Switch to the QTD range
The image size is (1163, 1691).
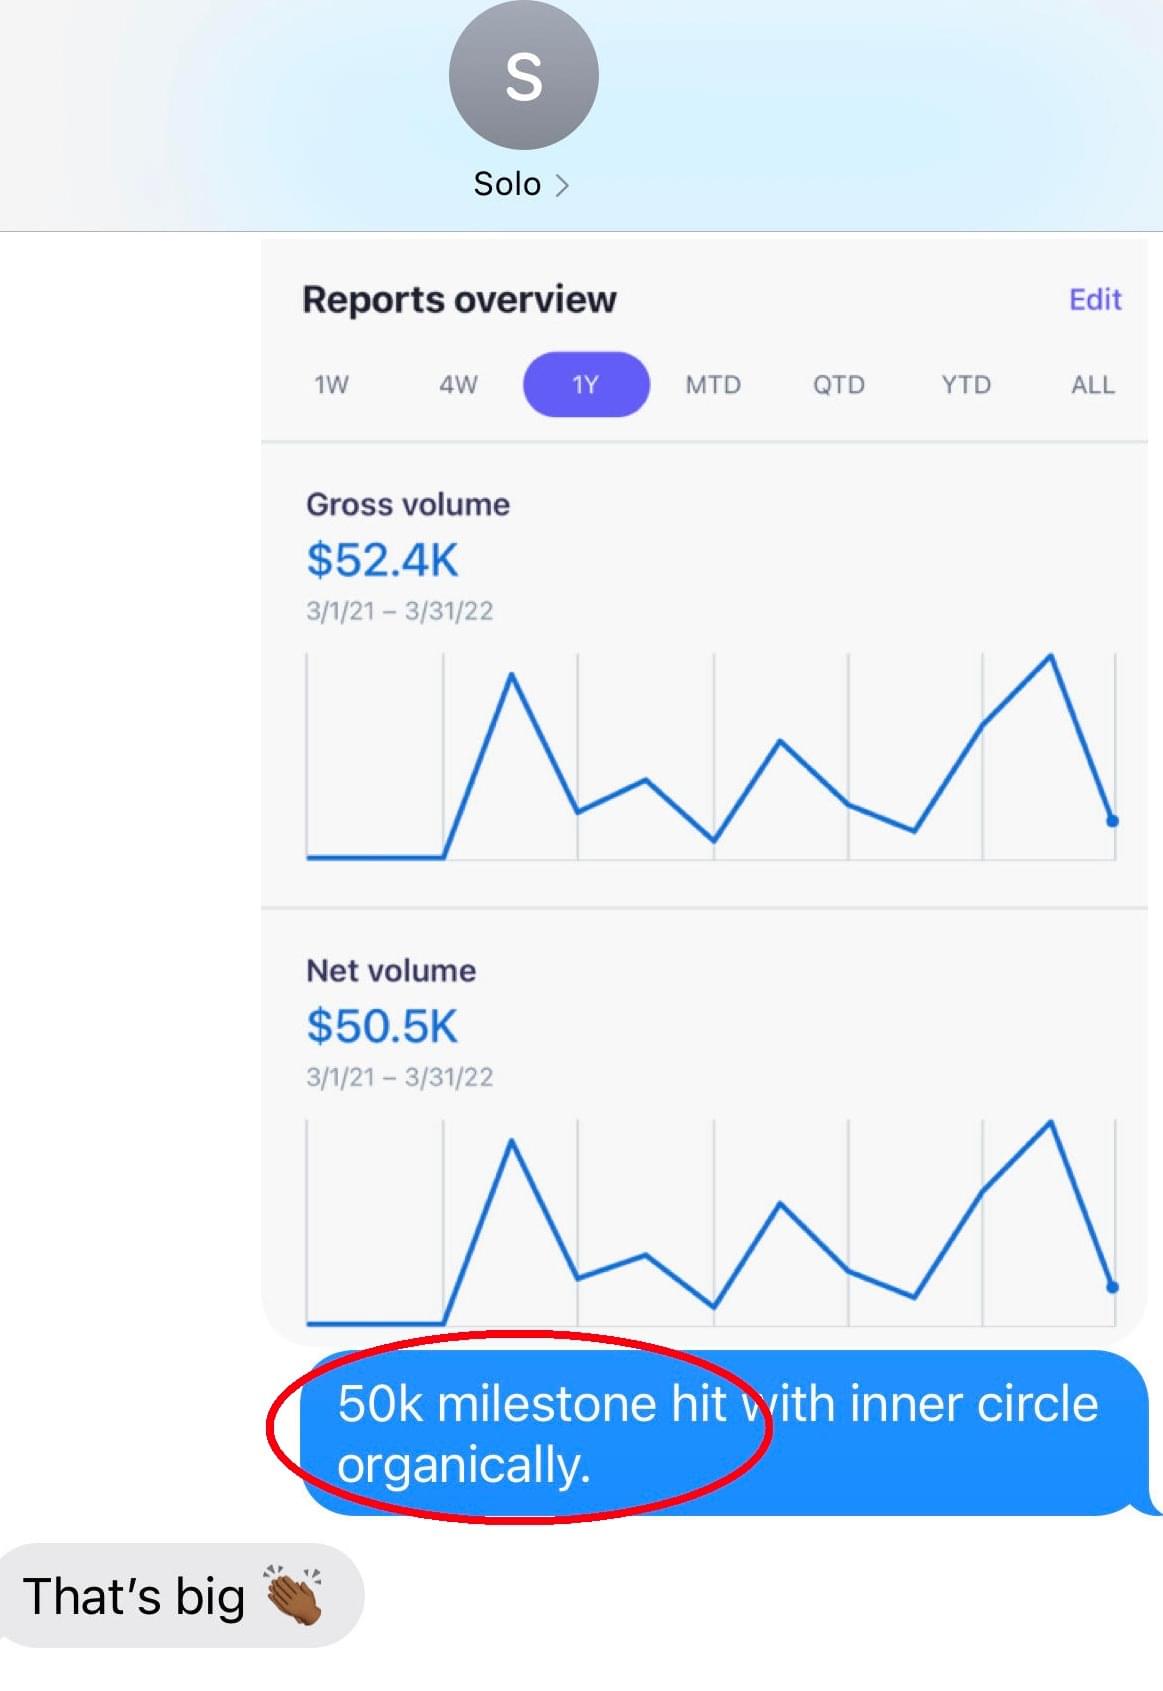pos(839,385)
